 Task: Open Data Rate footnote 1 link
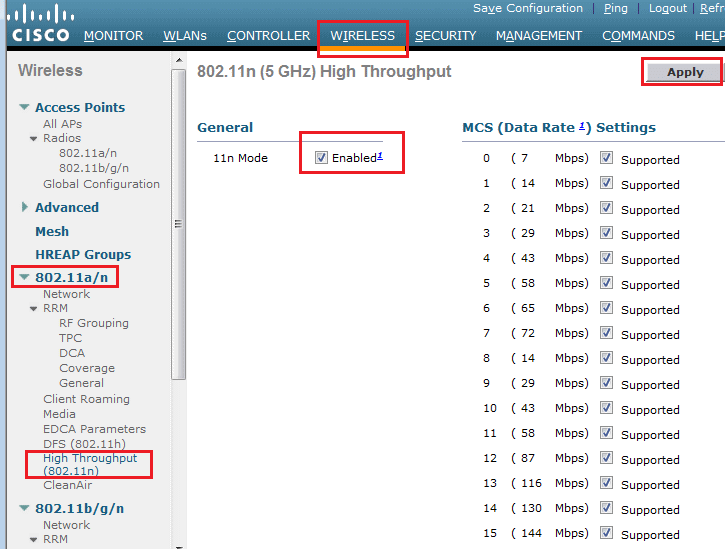pos(582,126)
